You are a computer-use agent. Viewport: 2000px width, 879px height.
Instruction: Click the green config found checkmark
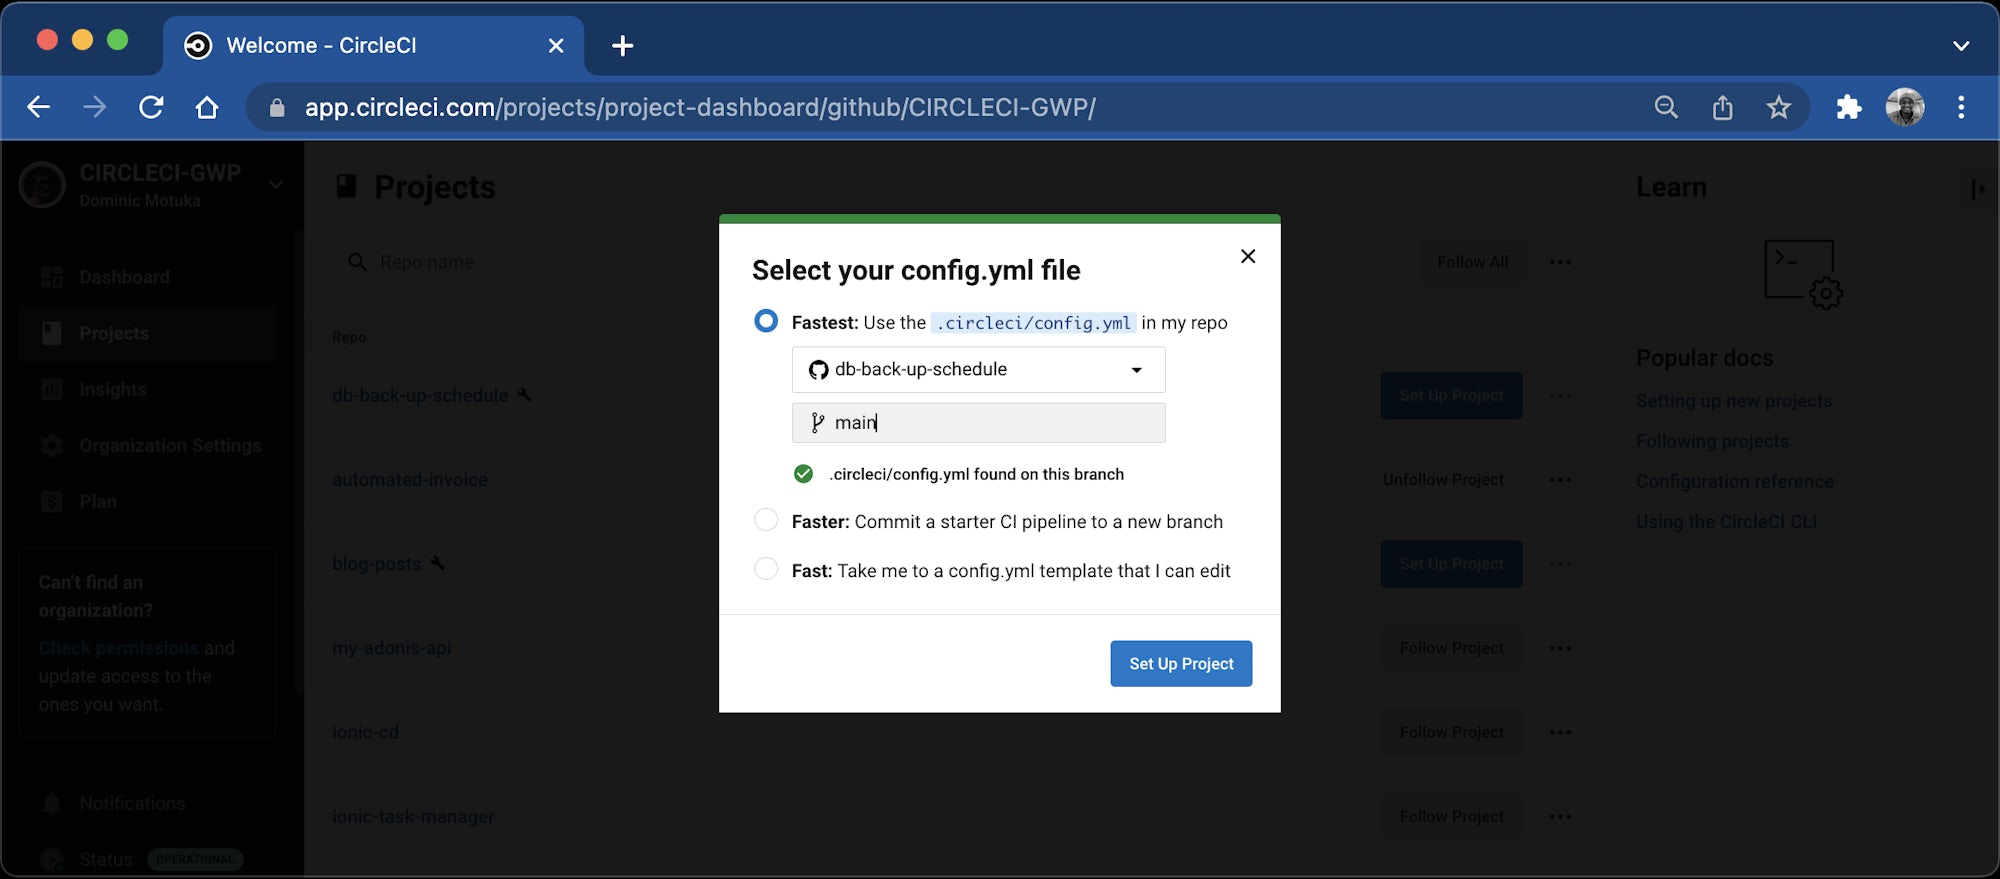pyautogui.click(x=803, y=474)
